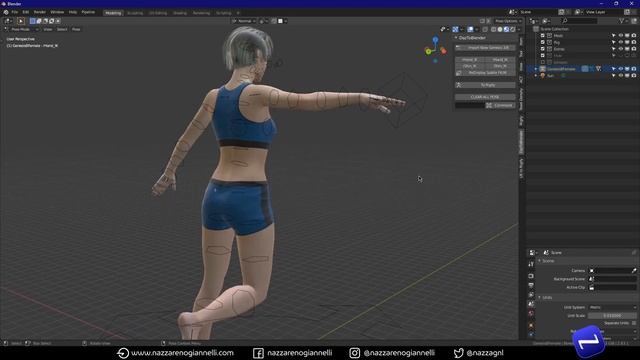Open the Rigify sidebar tab
The width and height of the screenshot is (640, 360).
pyautogui.click(x=521, y=120)
